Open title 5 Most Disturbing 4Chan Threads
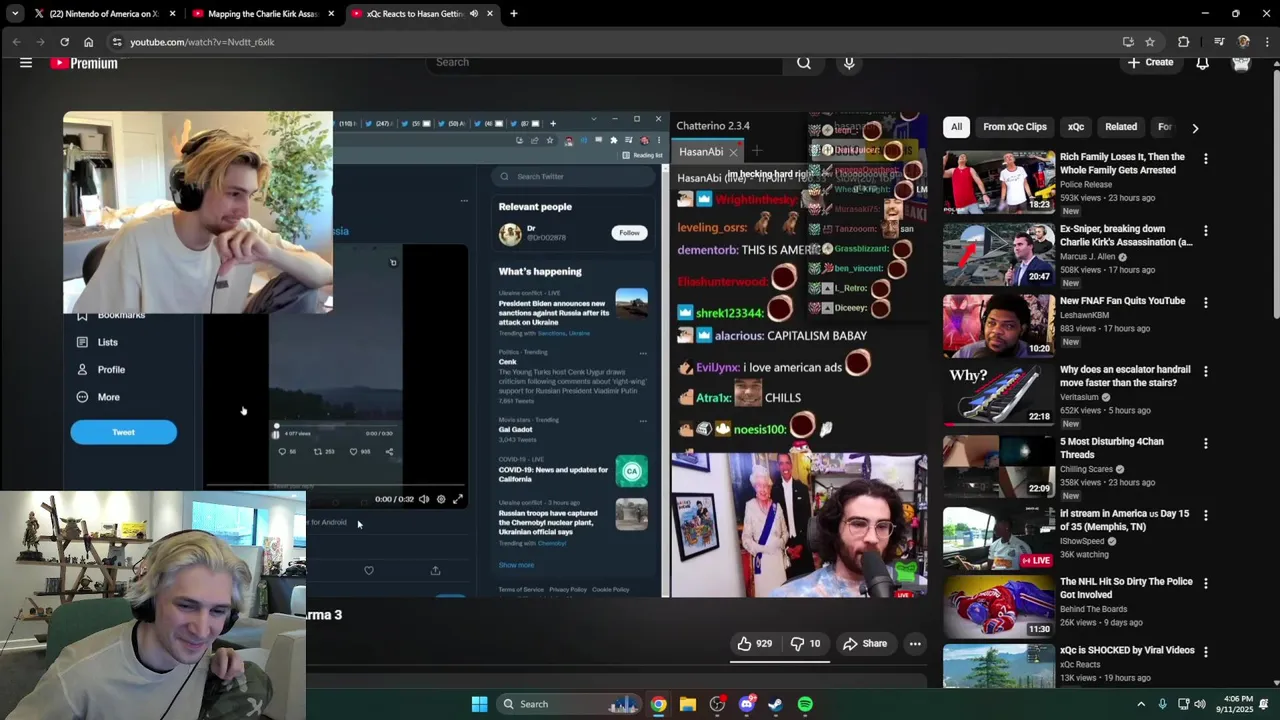 point(1111,448)
